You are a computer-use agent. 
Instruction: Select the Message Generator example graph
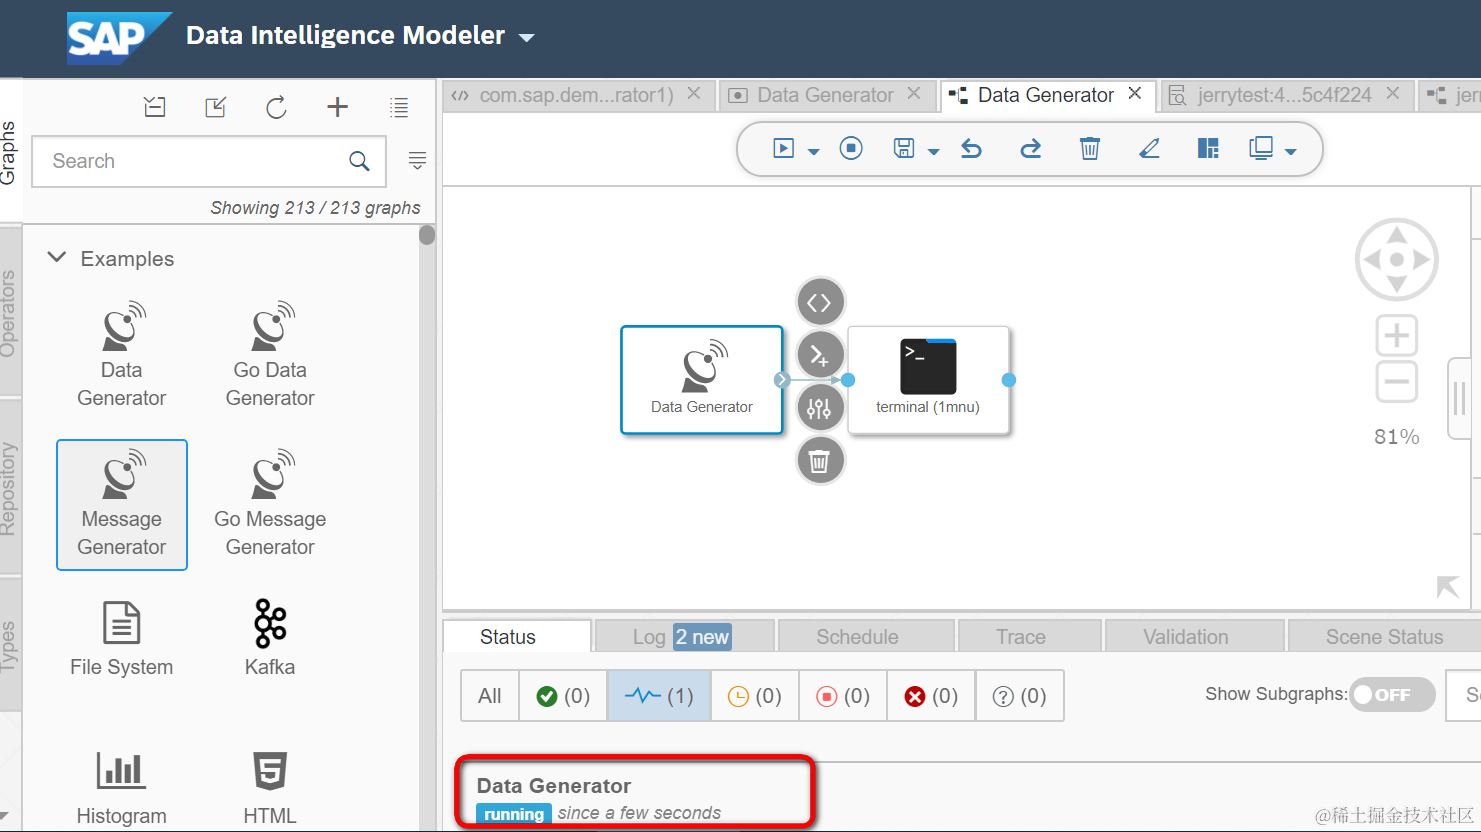tap(122, 505)
